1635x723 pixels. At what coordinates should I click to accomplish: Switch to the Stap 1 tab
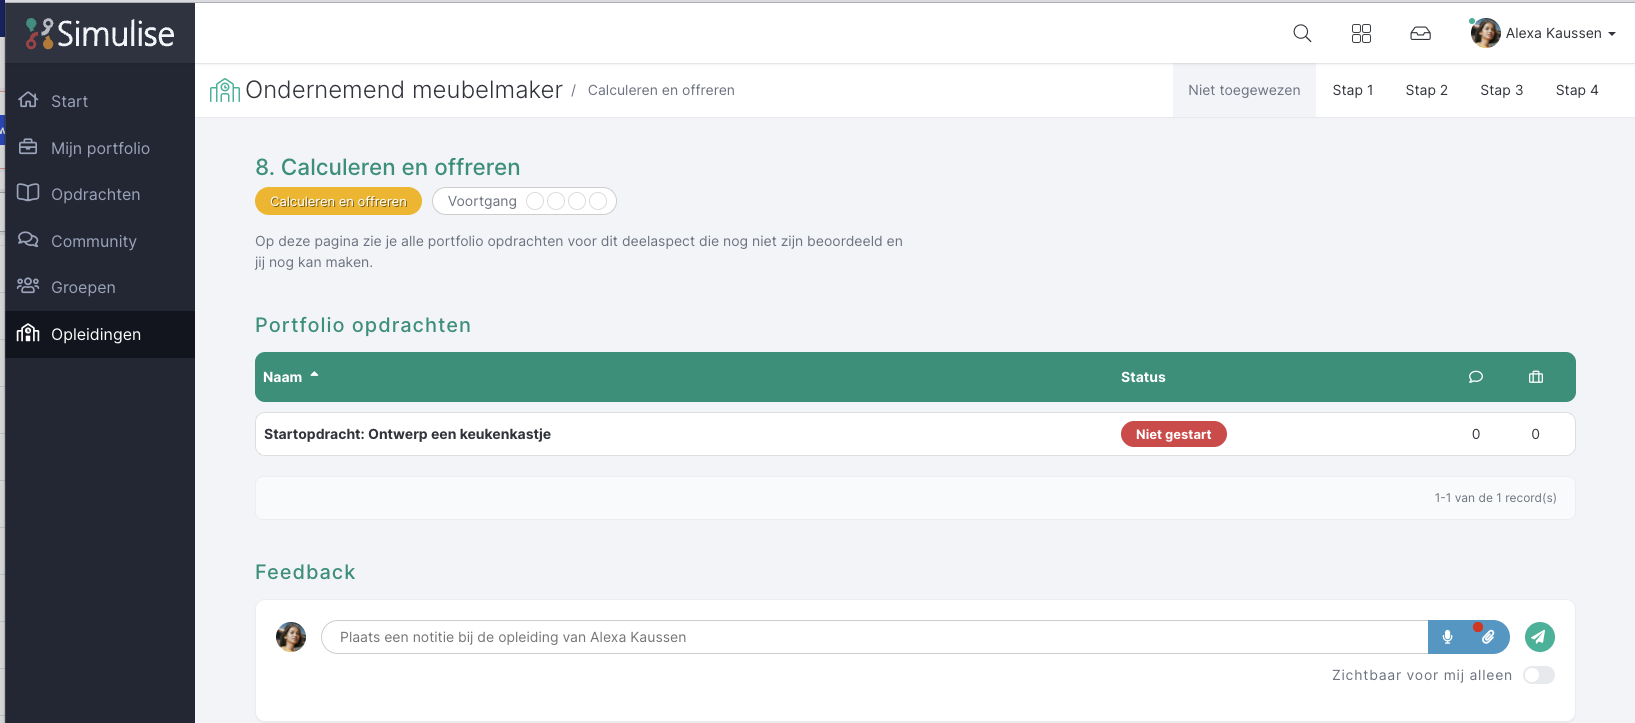[x=1353, y=90]
